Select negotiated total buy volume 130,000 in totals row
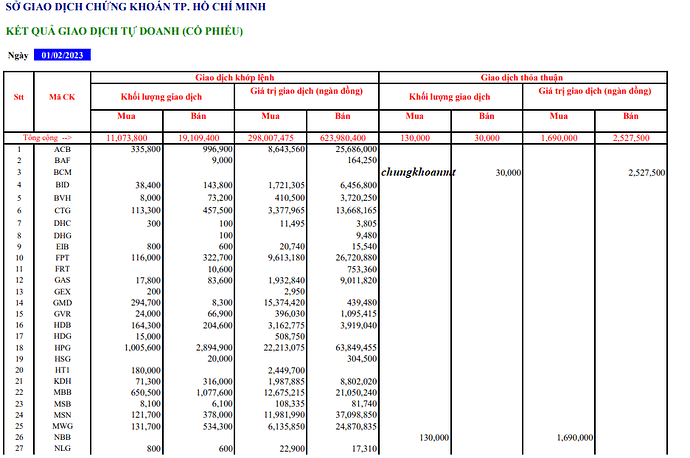 415,138
